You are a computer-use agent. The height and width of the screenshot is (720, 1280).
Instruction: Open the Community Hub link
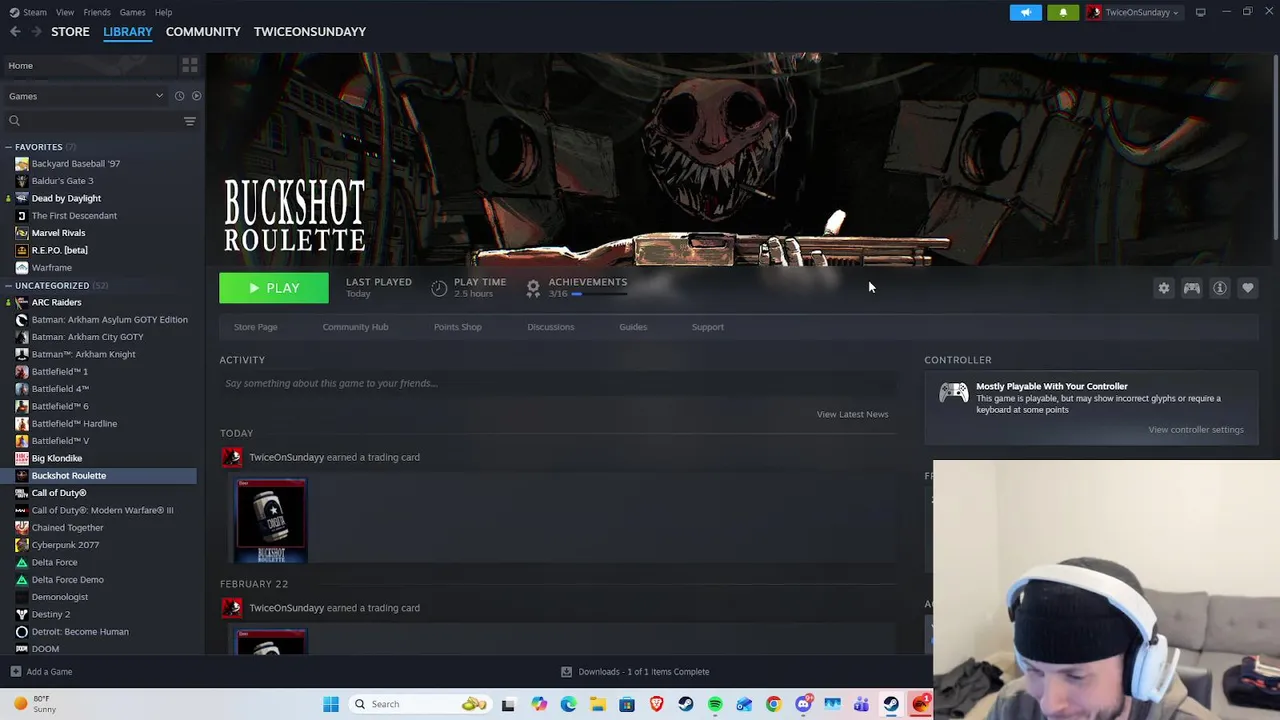(355, 327)
